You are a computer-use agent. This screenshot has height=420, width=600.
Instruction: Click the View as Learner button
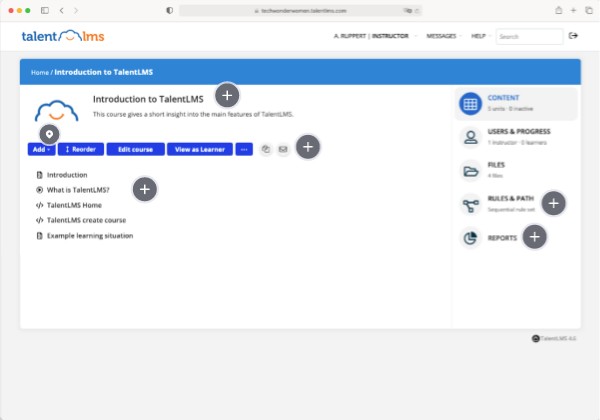199,149
